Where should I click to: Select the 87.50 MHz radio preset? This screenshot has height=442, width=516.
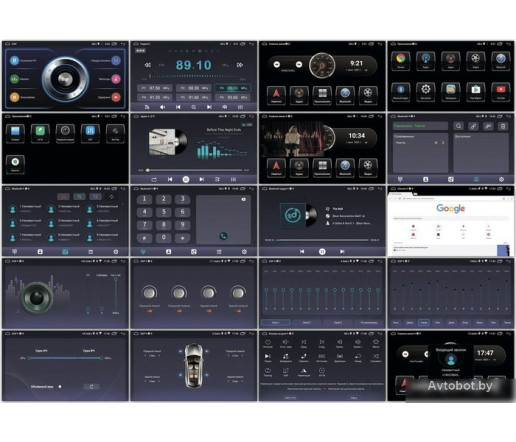point(154,88)
